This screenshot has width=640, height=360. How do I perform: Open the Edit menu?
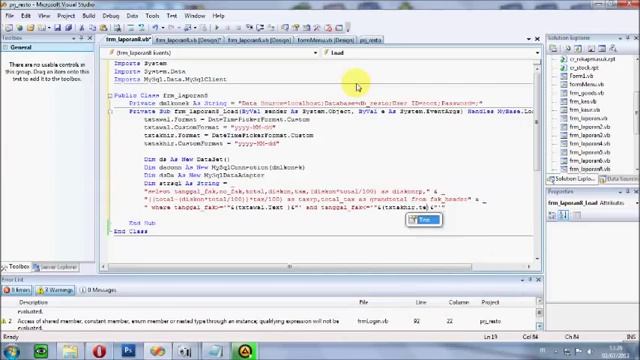(26, 16)
